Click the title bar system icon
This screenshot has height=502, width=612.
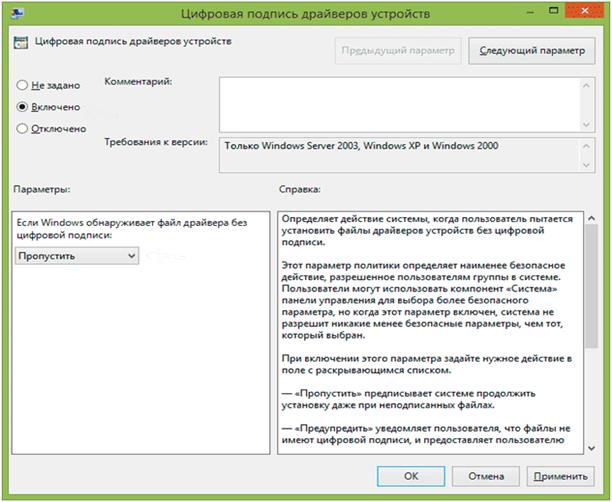[17, 13]
